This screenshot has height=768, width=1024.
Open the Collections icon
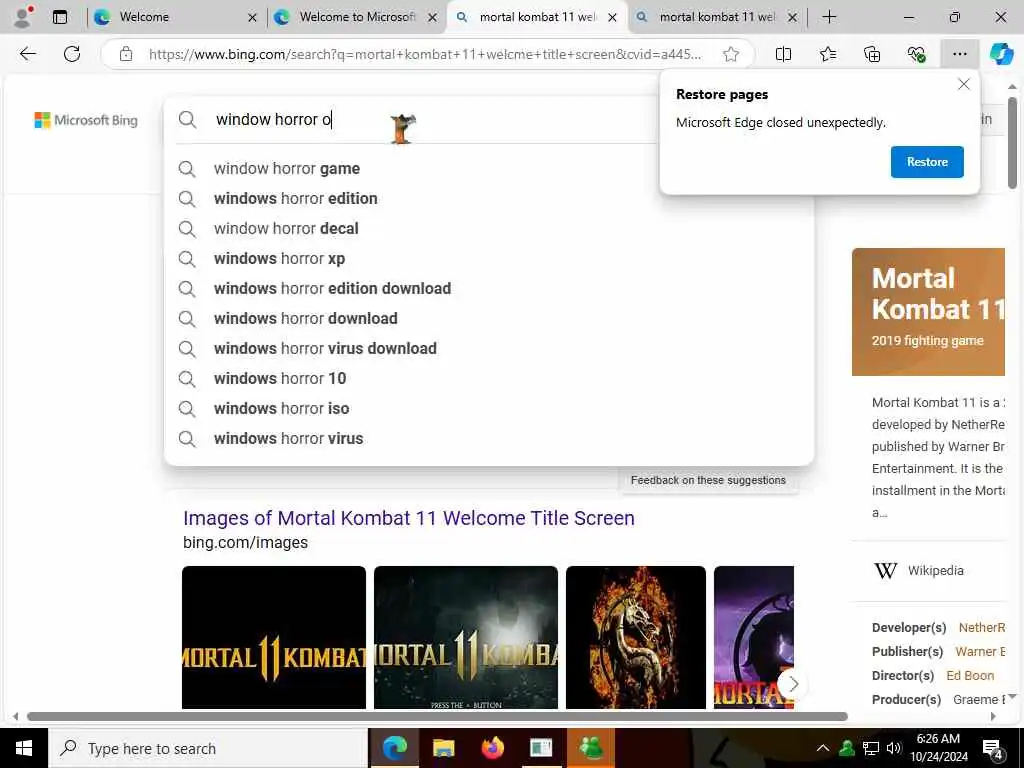click(x=872, y=54)
